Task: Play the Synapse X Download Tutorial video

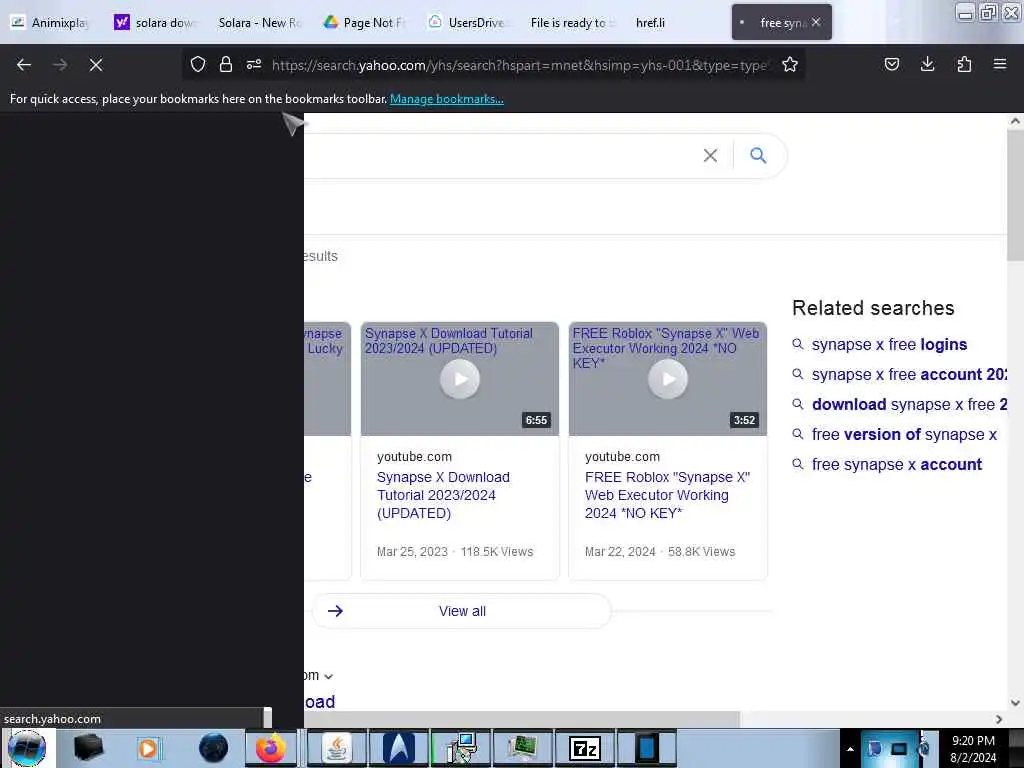Action: (x=460, y=379)
